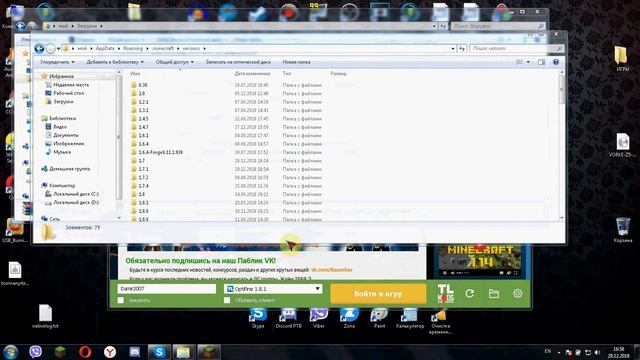Viewport: 640px width, 360px height.
Task: Open the 'Калькулятор' desktop shortcut
Action: pyautogui.click(x=410, y=318)
